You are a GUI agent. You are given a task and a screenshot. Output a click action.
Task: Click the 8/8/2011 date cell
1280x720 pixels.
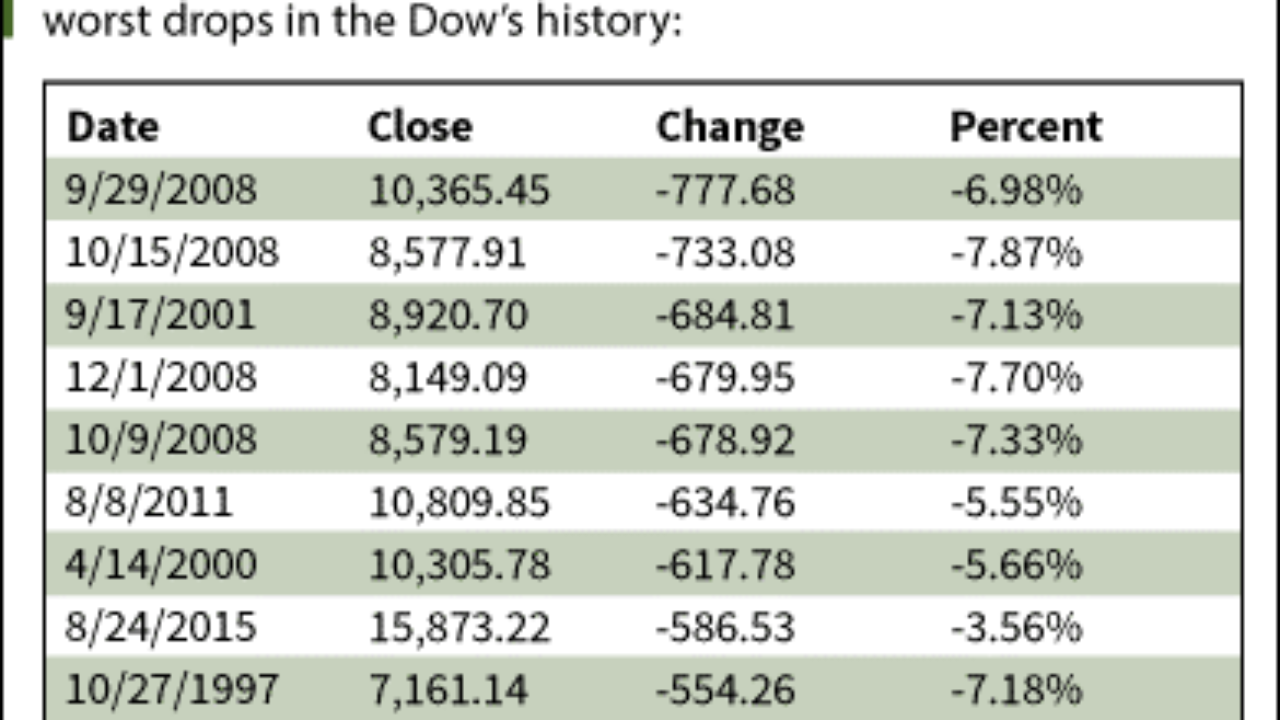click(149, 503)
